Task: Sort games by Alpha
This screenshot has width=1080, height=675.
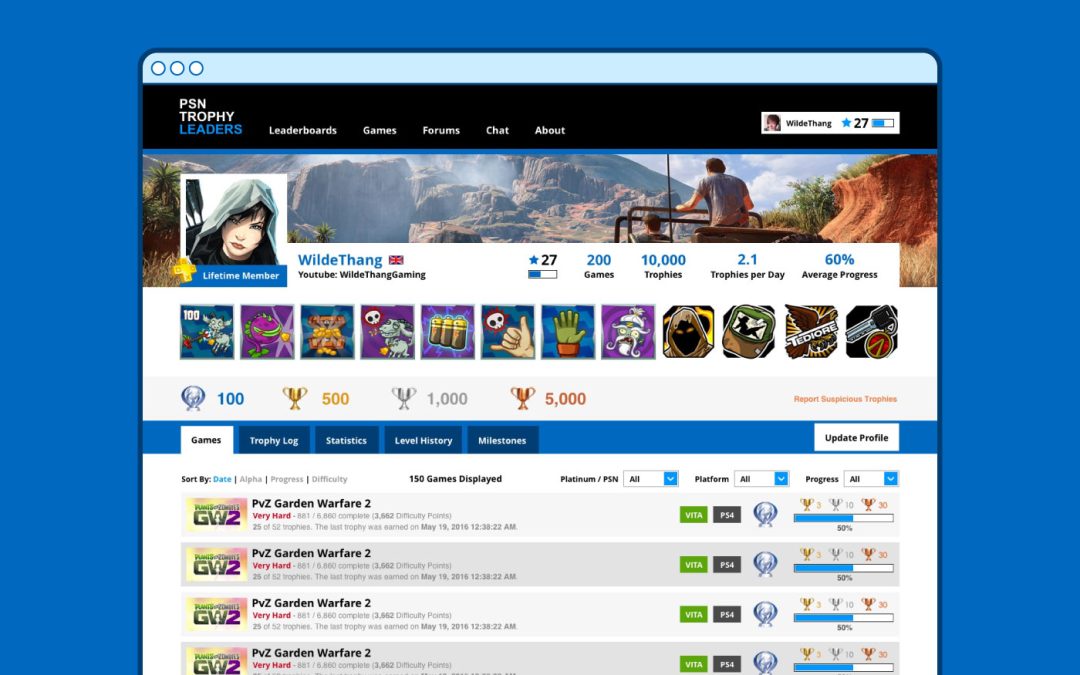Action: (251, 479)
